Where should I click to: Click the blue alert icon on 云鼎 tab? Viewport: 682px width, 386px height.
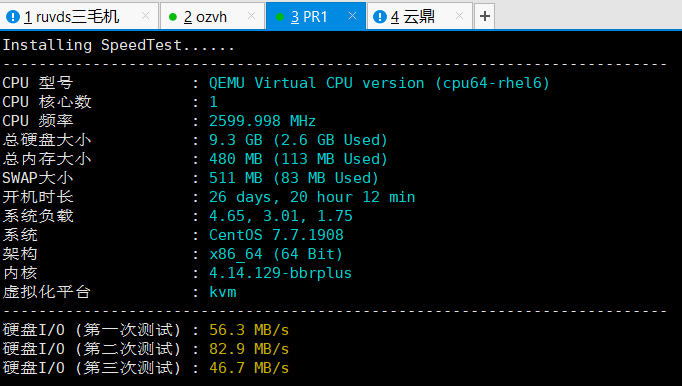[x=380, y=17]
